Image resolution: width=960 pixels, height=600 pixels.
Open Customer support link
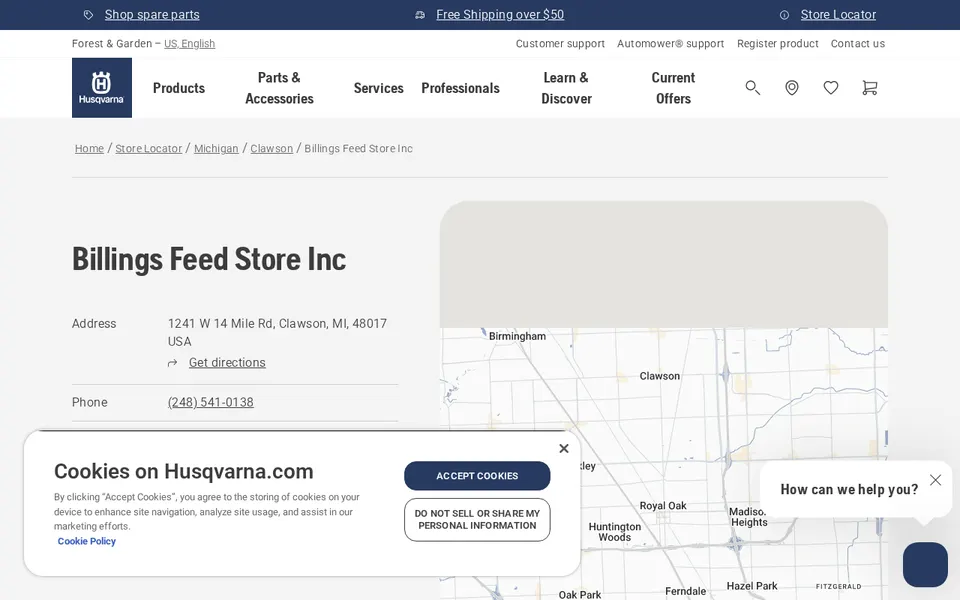point(560,43)
